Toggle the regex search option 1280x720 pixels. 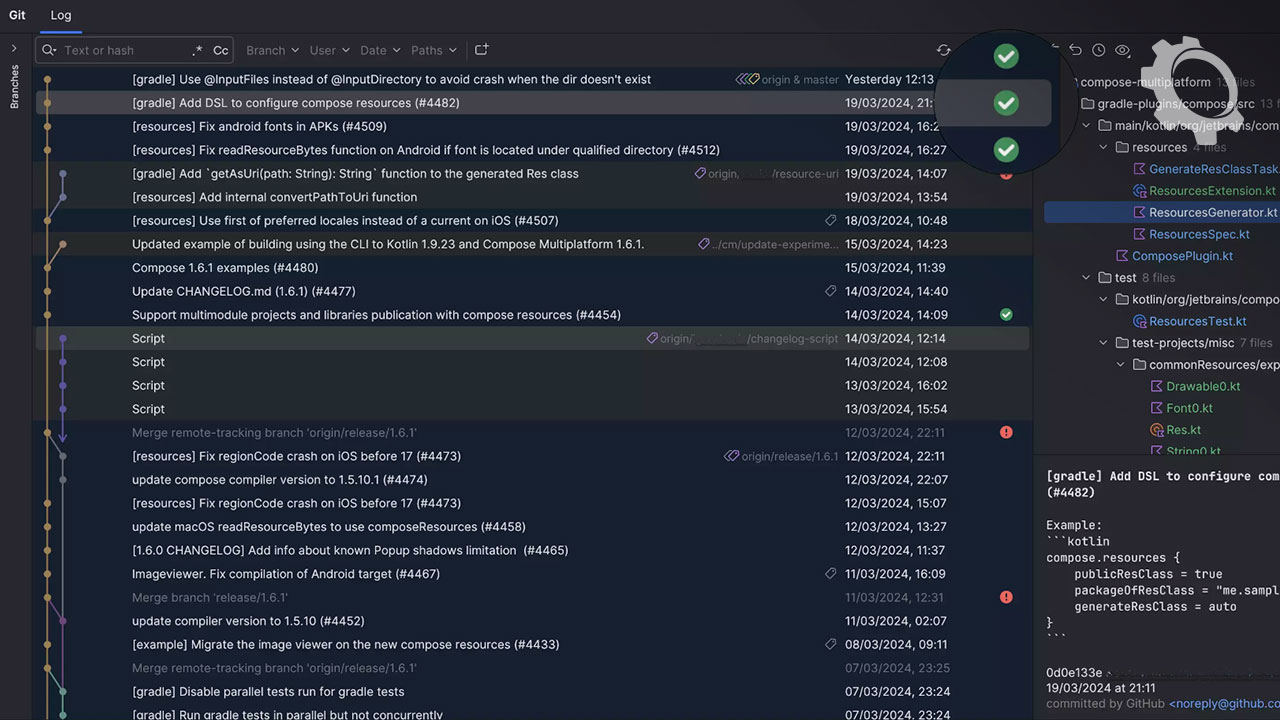pyautogui.click(x=197, y=50)
